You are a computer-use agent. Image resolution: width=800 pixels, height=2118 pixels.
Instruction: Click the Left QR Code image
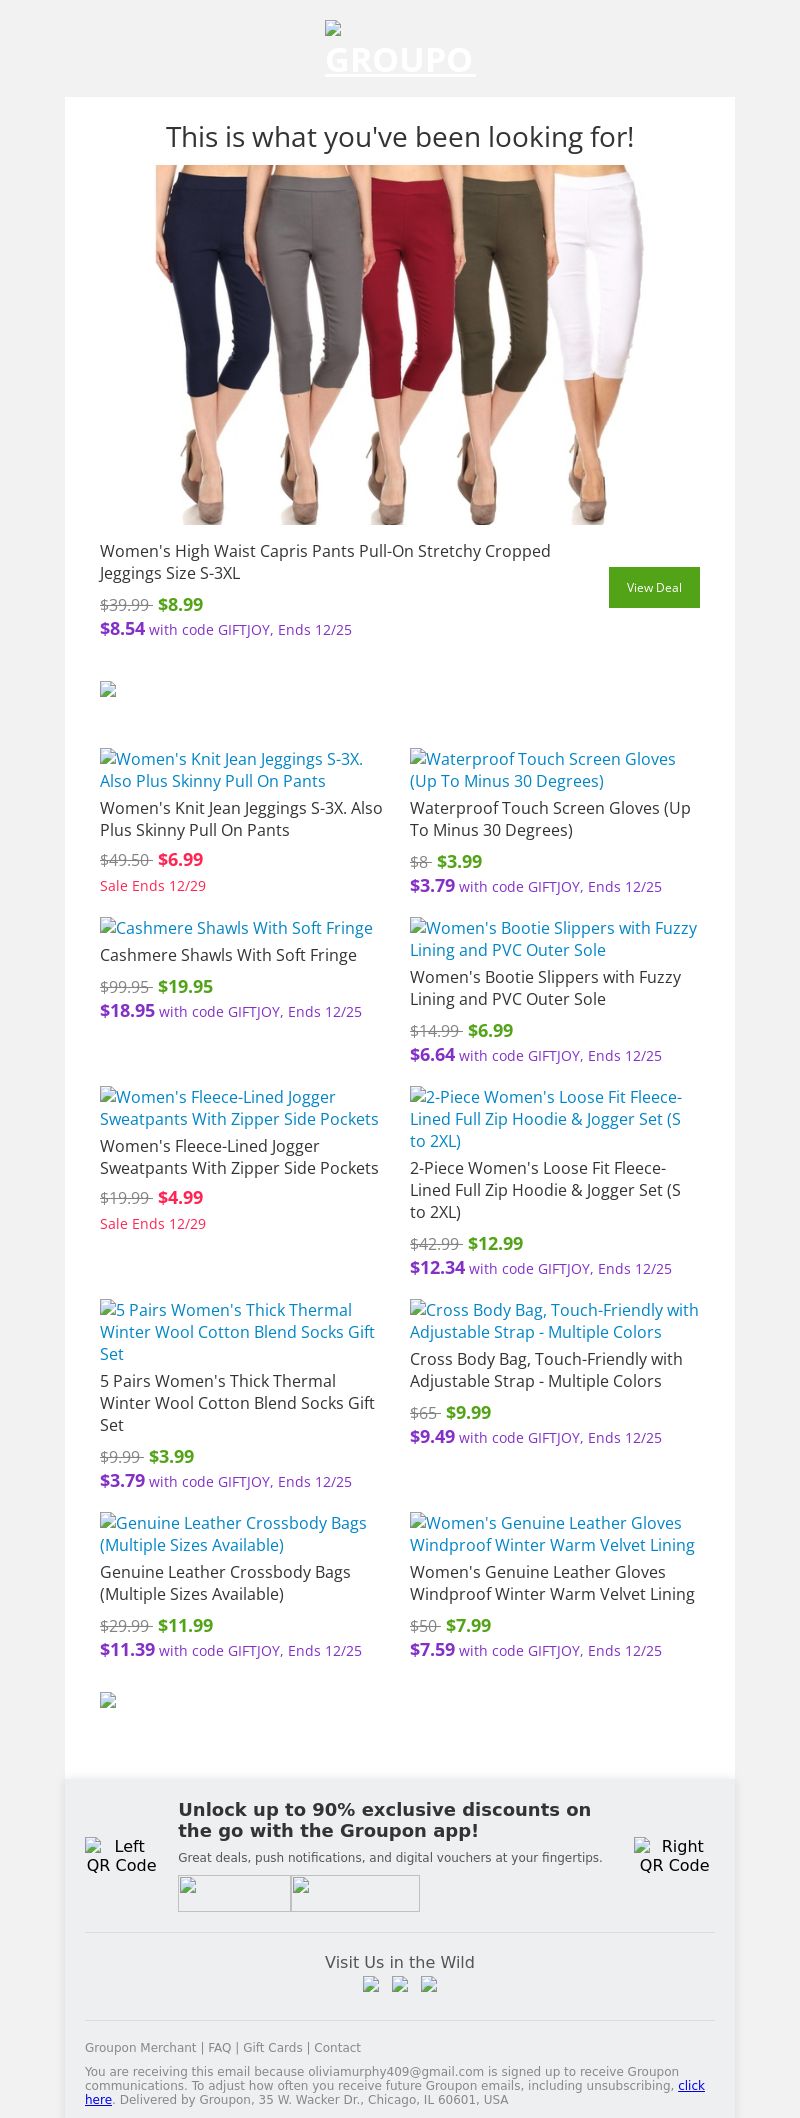pos(121,1855)
